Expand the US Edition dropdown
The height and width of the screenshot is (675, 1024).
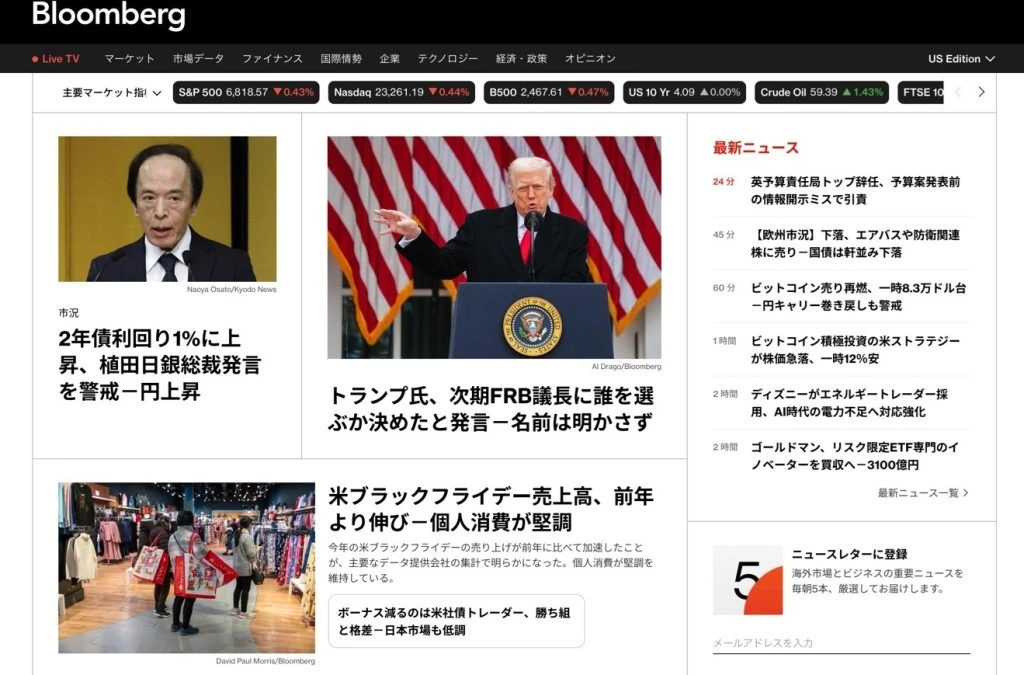[960, 59]
